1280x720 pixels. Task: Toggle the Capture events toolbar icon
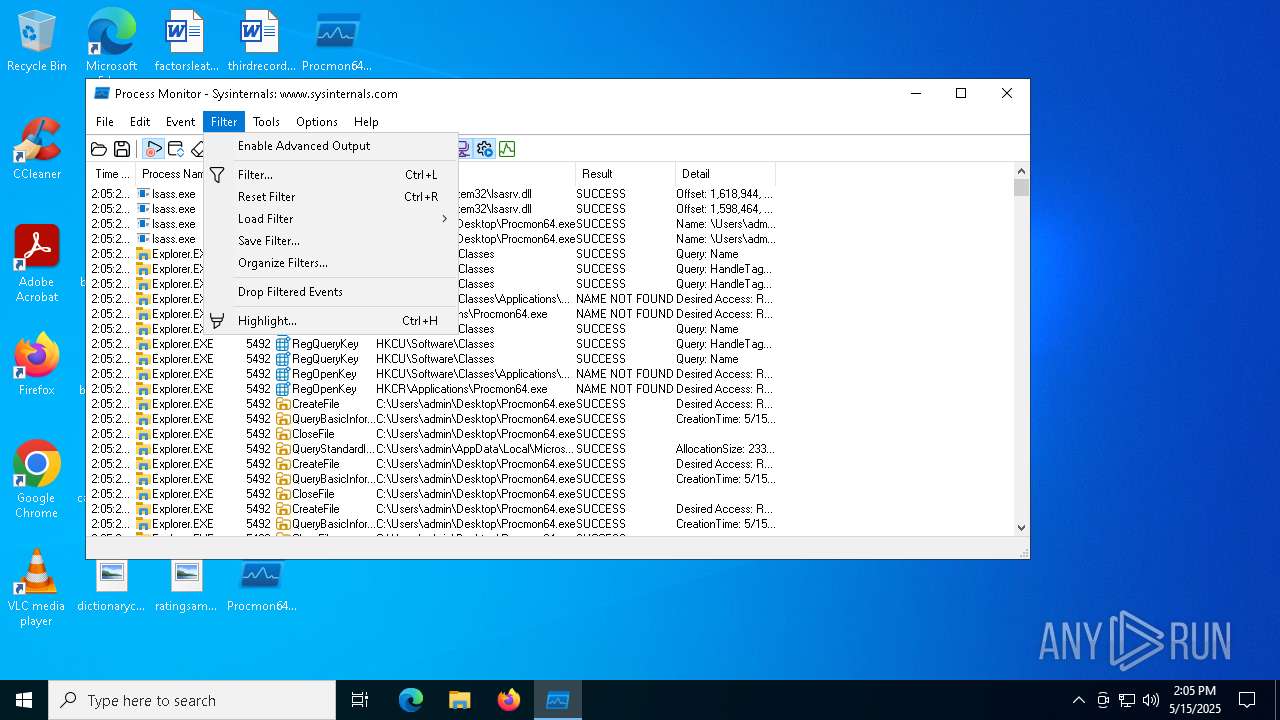(153, 149)
